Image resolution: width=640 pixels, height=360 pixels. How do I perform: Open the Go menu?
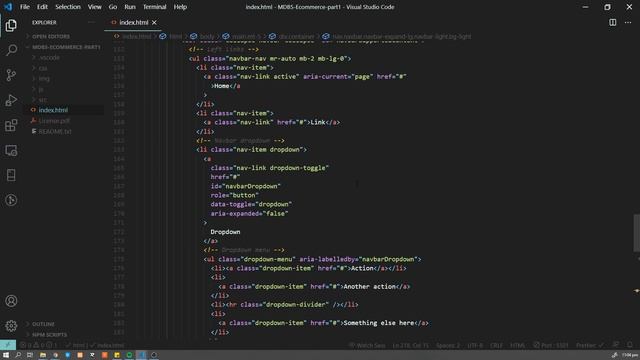coord(113,7)
